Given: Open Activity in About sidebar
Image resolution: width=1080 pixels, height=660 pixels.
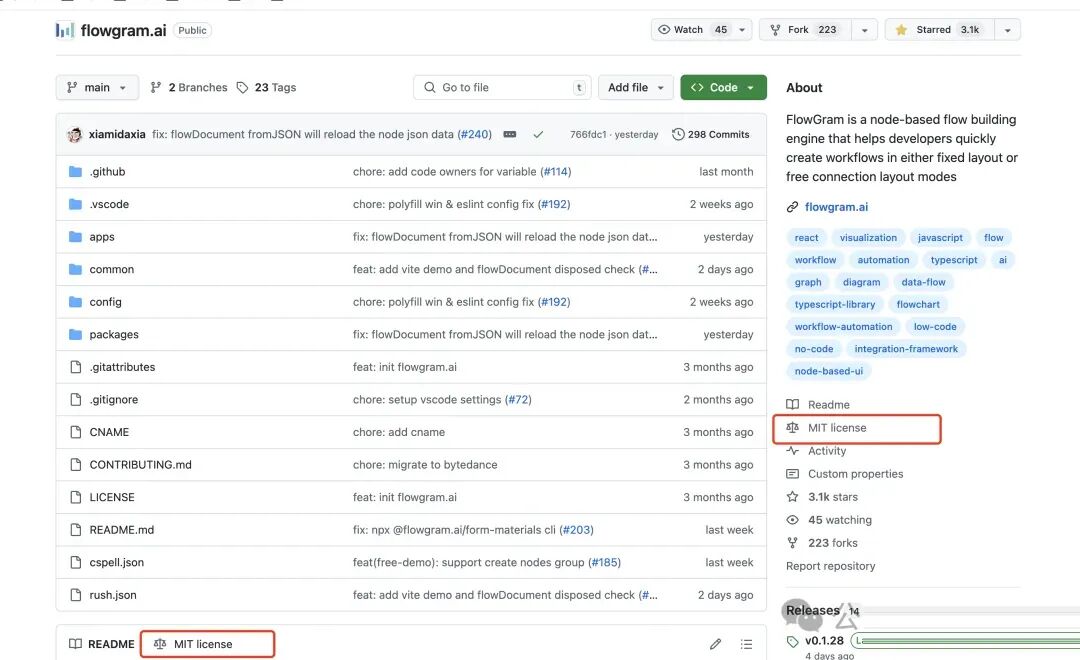Looking at the screenshot, I should point(816,451).
